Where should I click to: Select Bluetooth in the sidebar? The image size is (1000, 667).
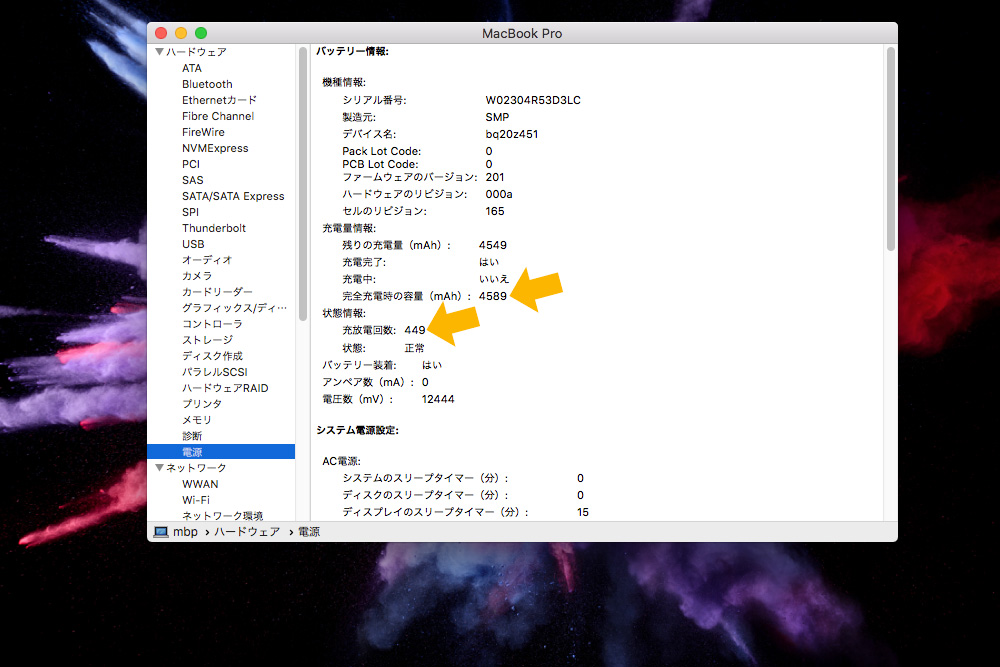click(207, 84)
